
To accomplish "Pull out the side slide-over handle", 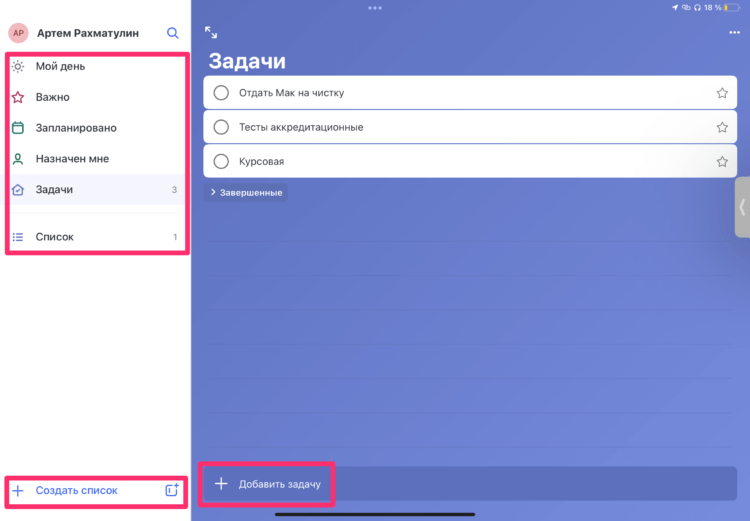I will coord(742,207).
